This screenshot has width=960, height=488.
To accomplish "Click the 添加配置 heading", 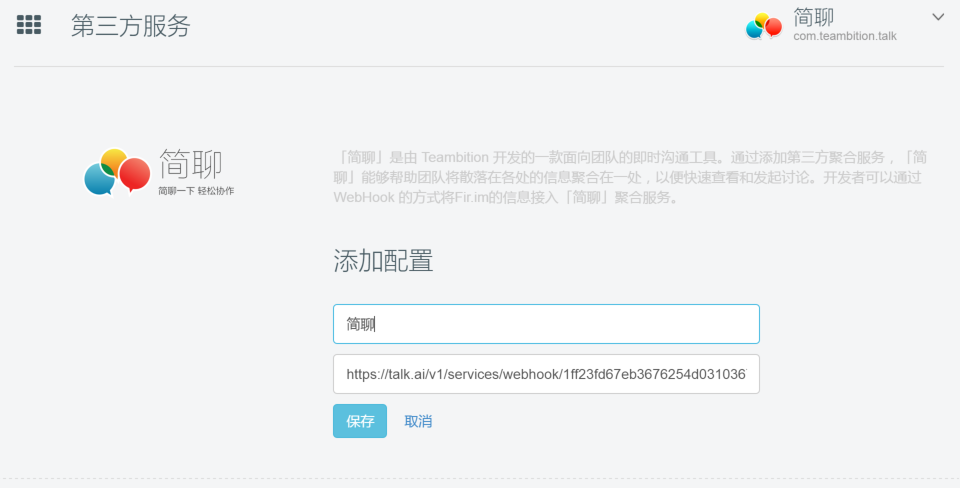I will (383, 261).
